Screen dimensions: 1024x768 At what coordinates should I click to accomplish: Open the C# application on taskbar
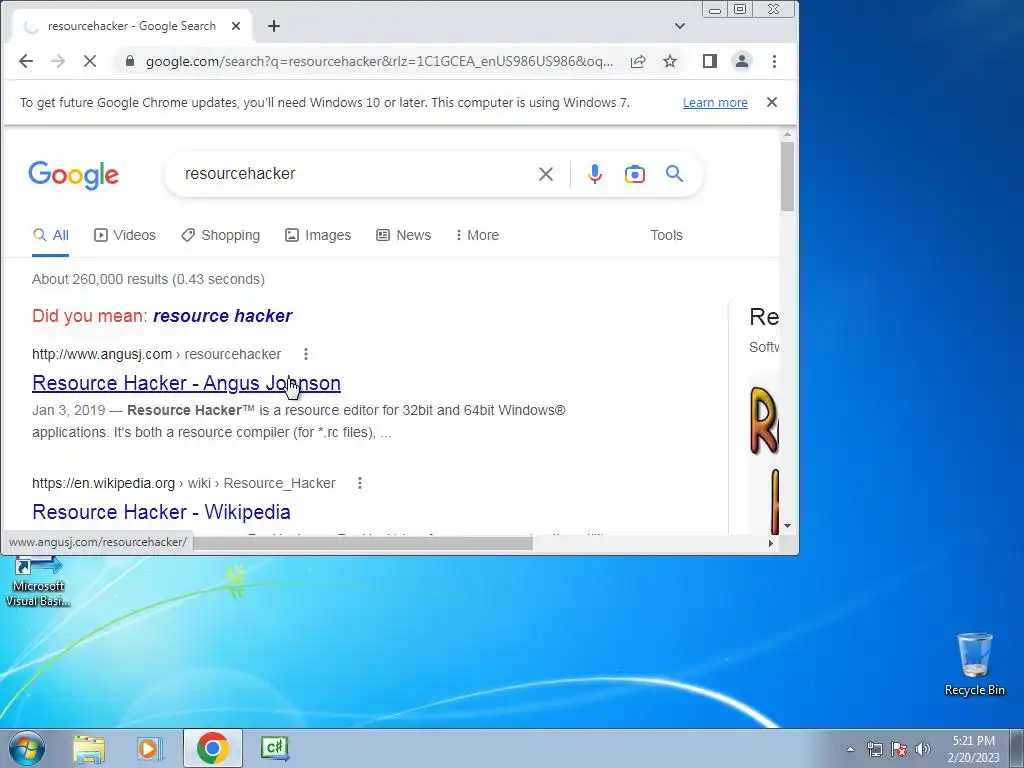274,748
